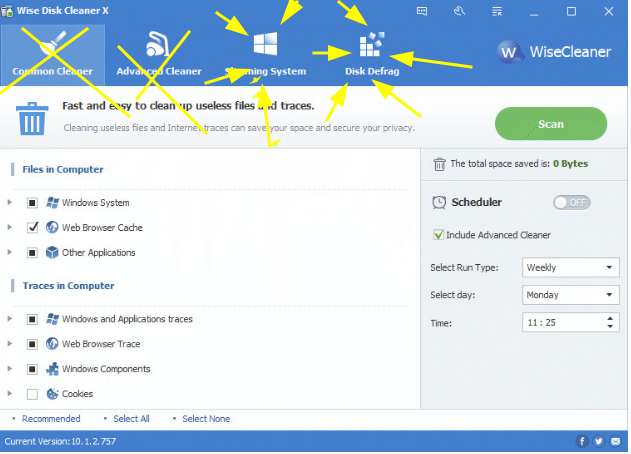Open the settings tools icon in title bar
The image size is (631, 454).
pyautogui.click(x=461, y=11)
